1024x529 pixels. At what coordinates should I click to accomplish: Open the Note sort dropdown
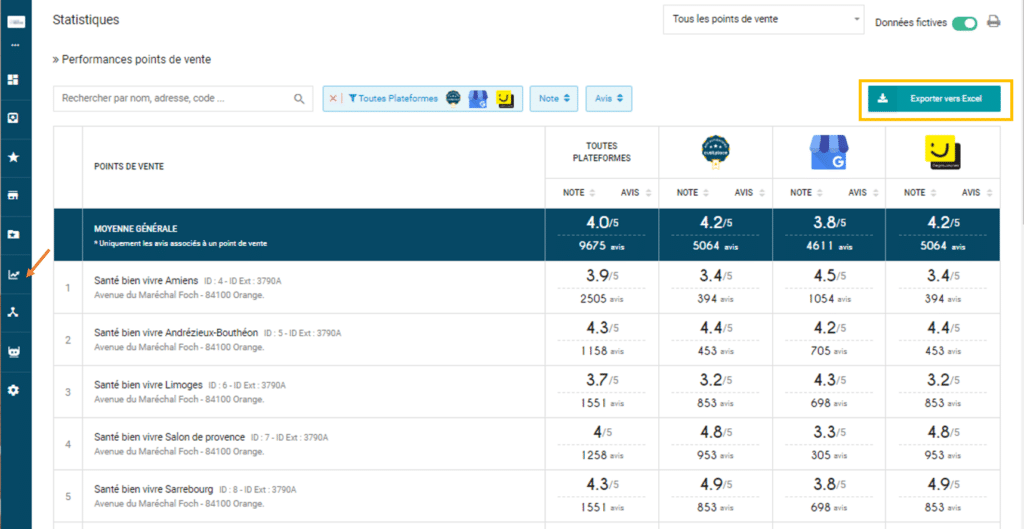pos(554,98)
